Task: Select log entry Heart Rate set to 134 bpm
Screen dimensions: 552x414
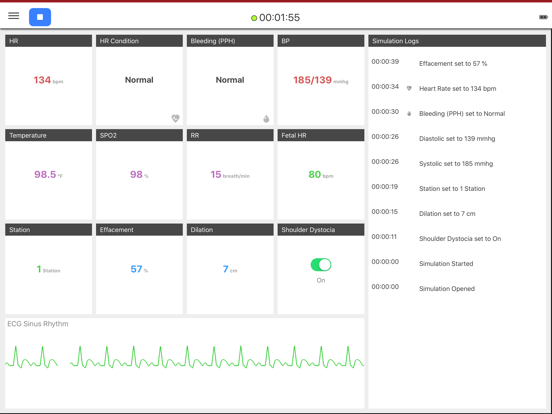Action: pyautogui.click(x=458, y=89)
